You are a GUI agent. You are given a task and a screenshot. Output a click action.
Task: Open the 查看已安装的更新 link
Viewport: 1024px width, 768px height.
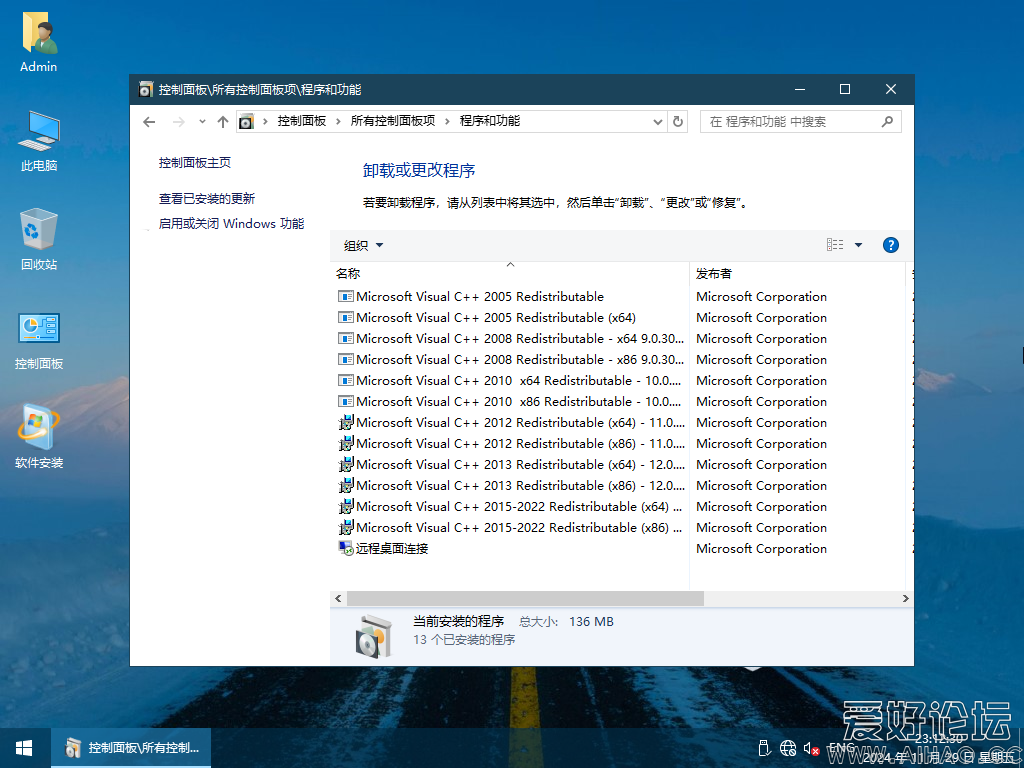tap(207, 199)
